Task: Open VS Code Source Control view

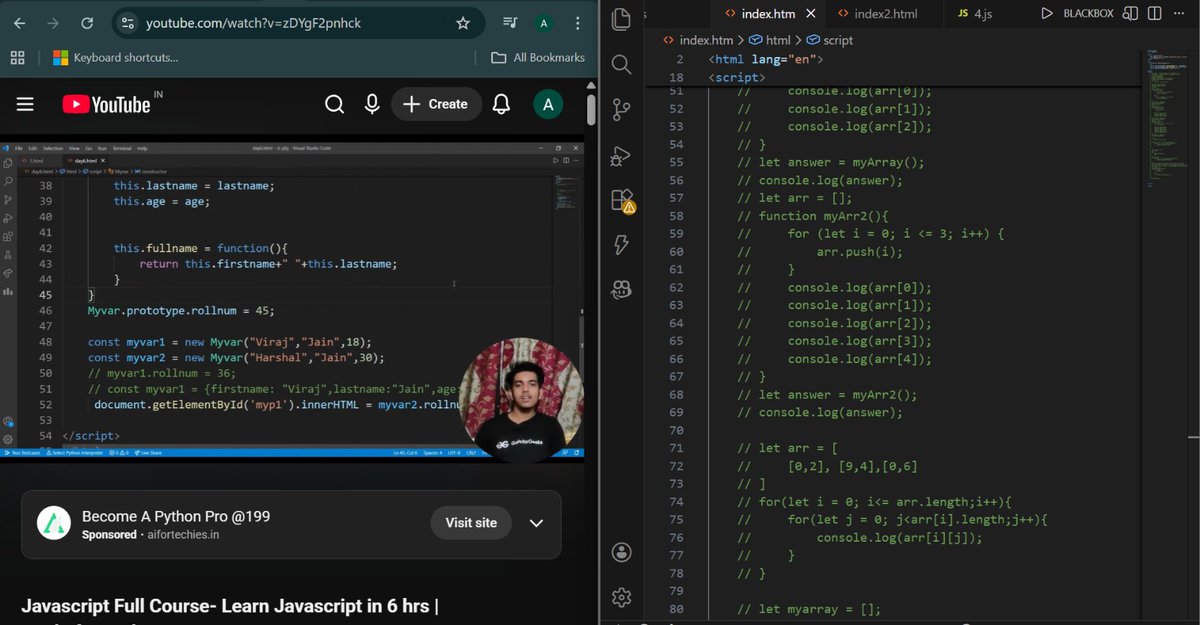Action: click(x=621, y=109)
